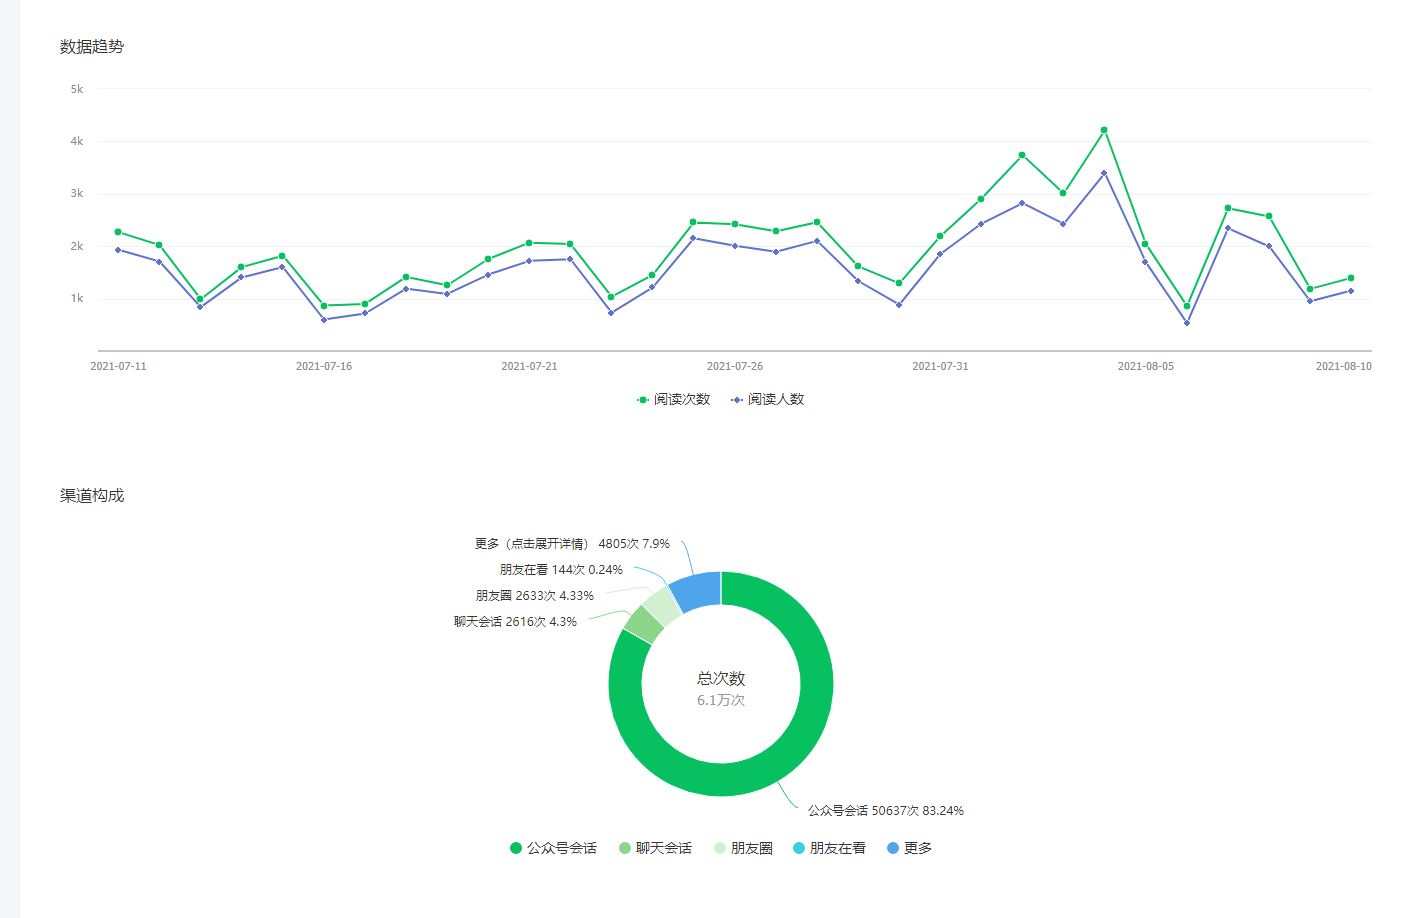1408x918 pixels.
Task: Click the 数据趋势 section heading
Action: coord(92,47)
